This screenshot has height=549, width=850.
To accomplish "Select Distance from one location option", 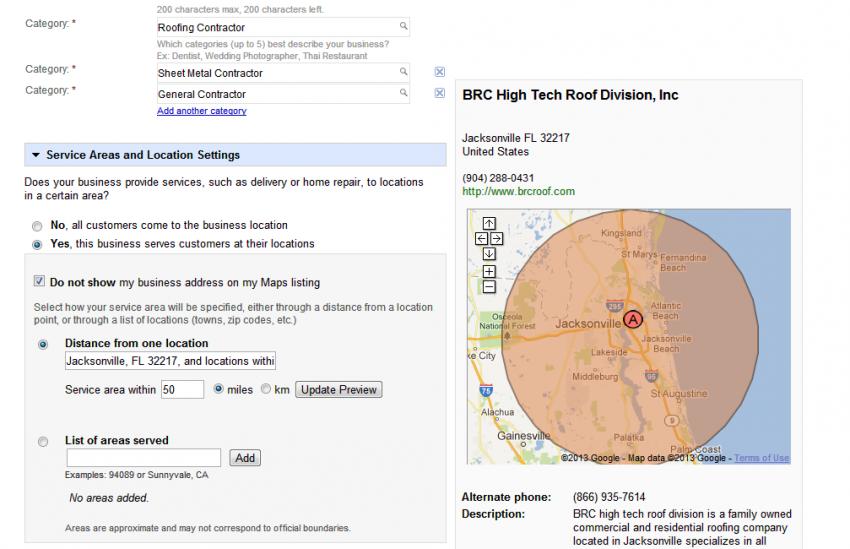I will [43, 344].
